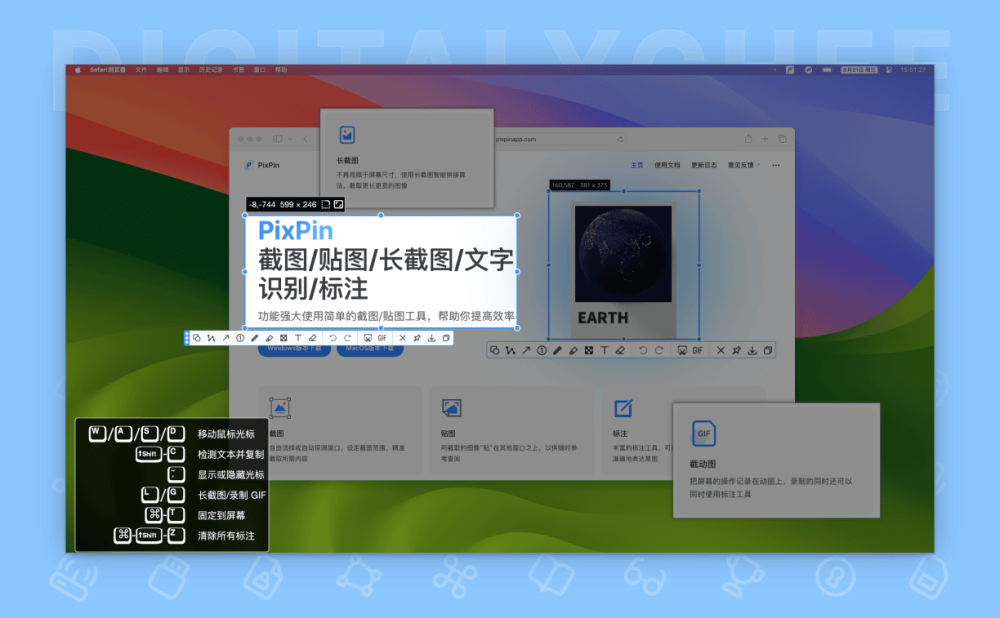The height and width of the screenshot is (618, 1000).
Task: Click PixPin logo in site header
Action: [262, 165]
